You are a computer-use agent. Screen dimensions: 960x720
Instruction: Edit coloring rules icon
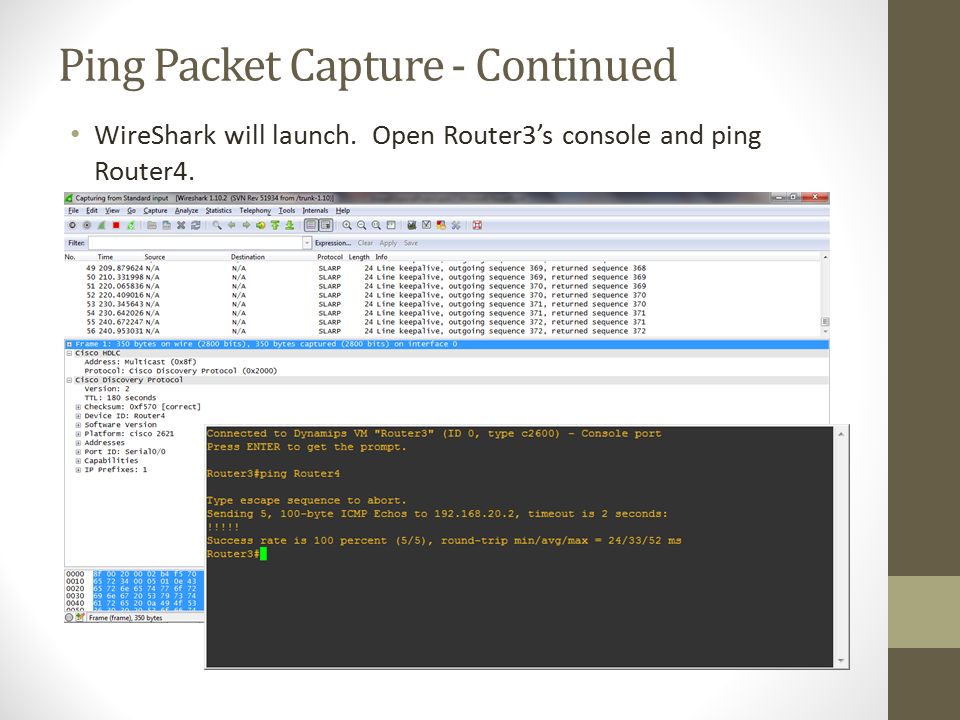pyautogui.click(x=441, y=225)
